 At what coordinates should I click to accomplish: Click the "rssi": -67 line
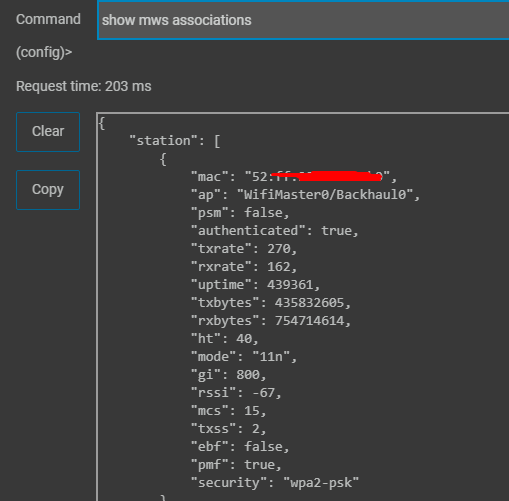click(236, 393)
